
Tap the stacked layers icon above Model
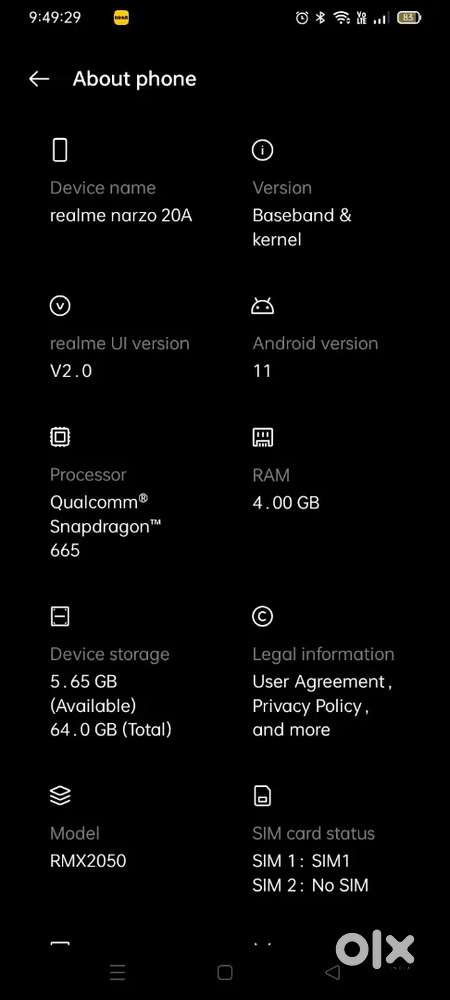pos(60,796)
